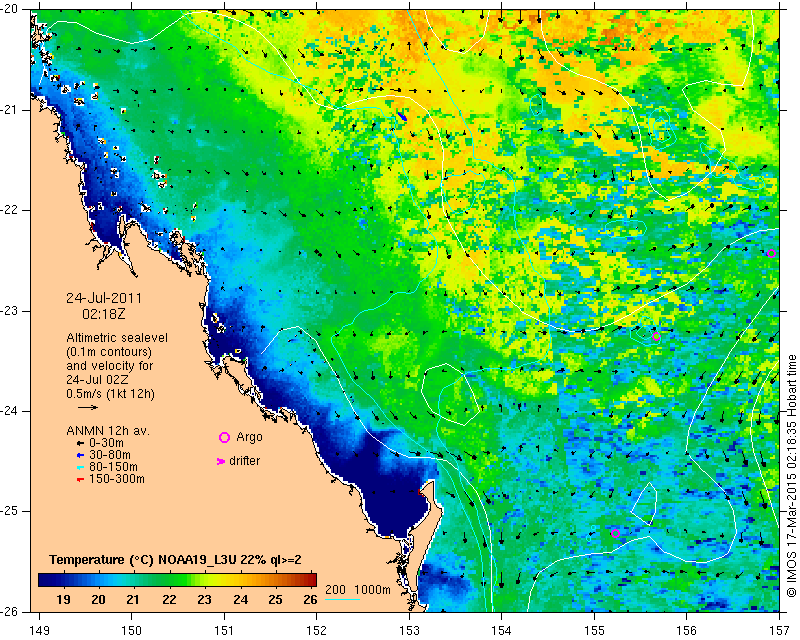Click the 'drifter' legend label

pos(244,461)
